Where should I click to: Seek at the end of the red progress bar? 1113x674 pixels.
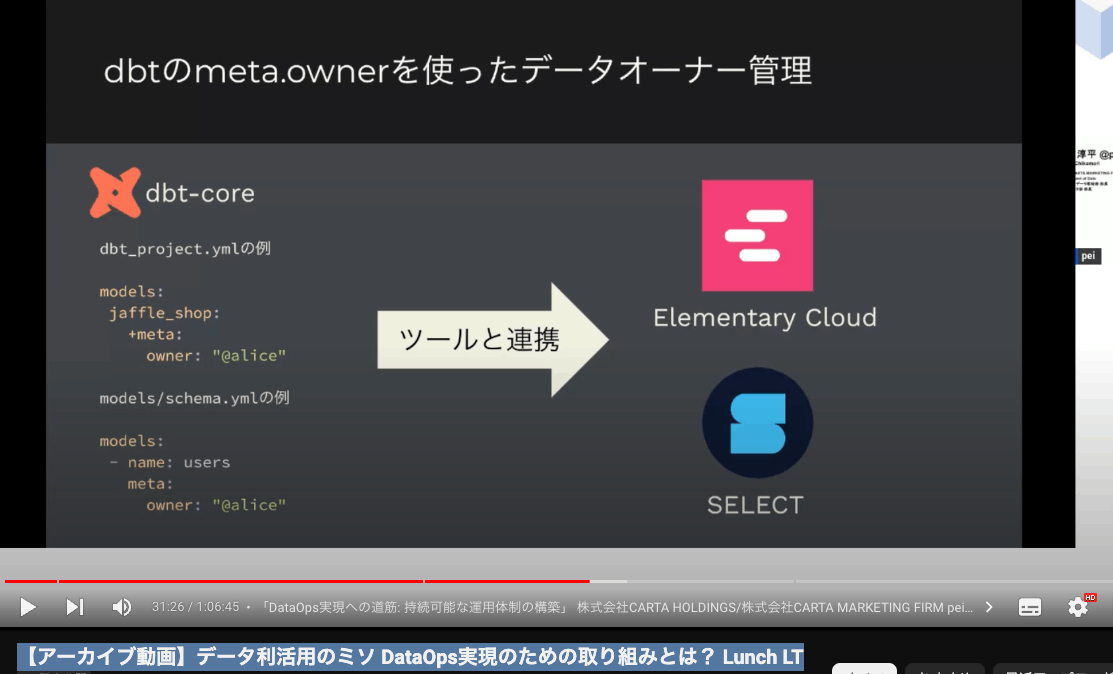(588, 581)
